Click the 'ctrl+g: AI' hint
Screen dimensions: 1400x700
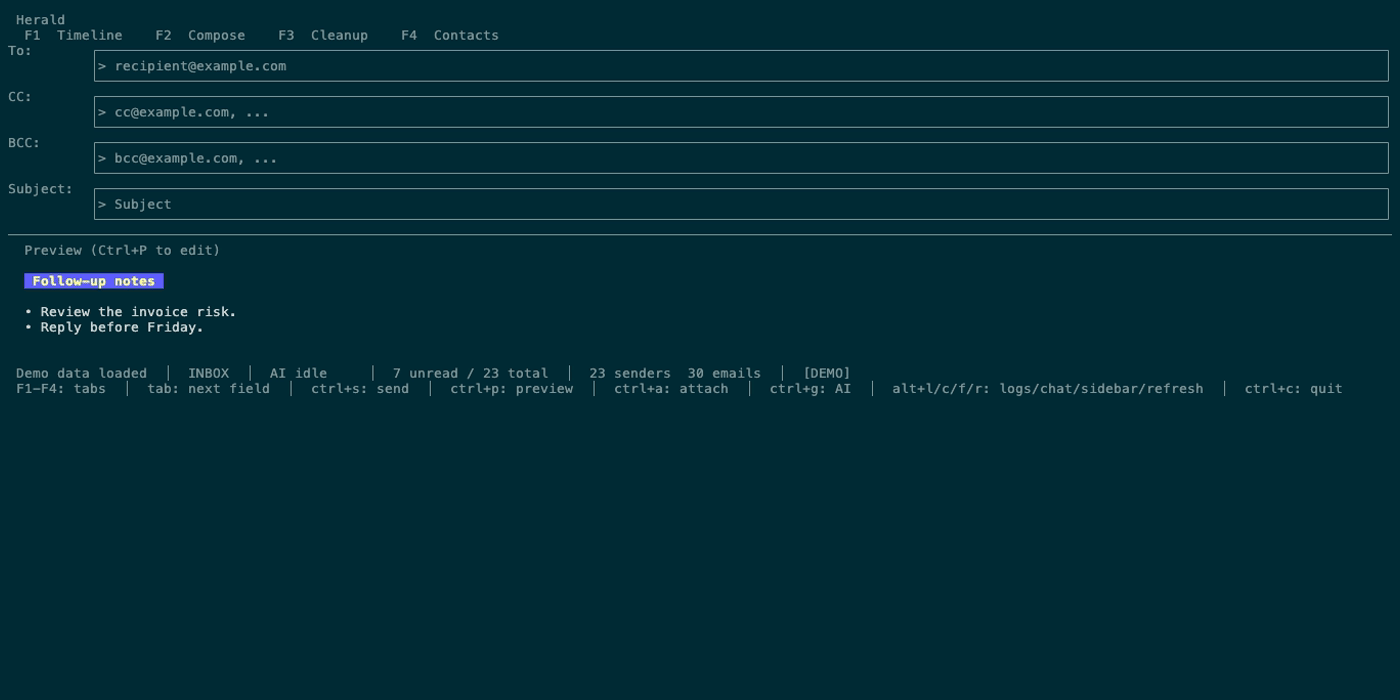point(810,389)
